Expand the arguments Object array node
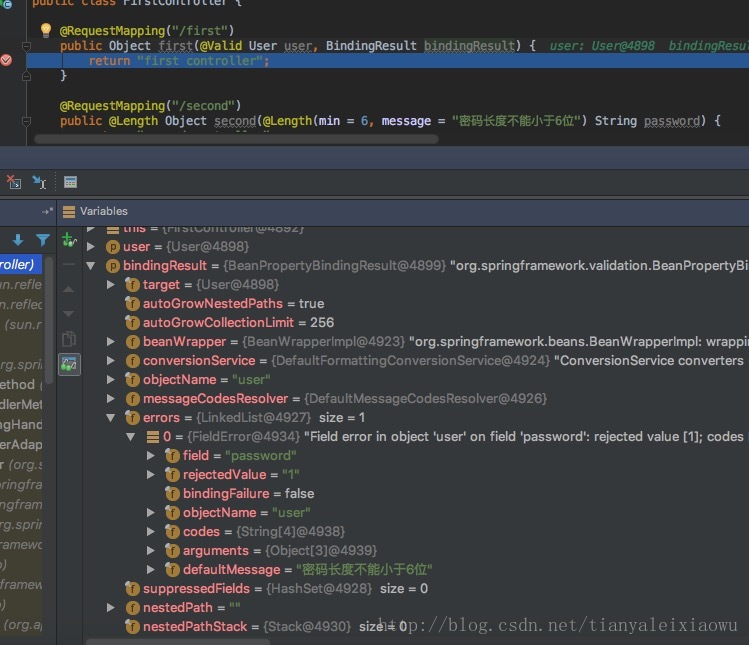Image resolution: width=749 pixels, height=645 pixels. coord(151,551)
